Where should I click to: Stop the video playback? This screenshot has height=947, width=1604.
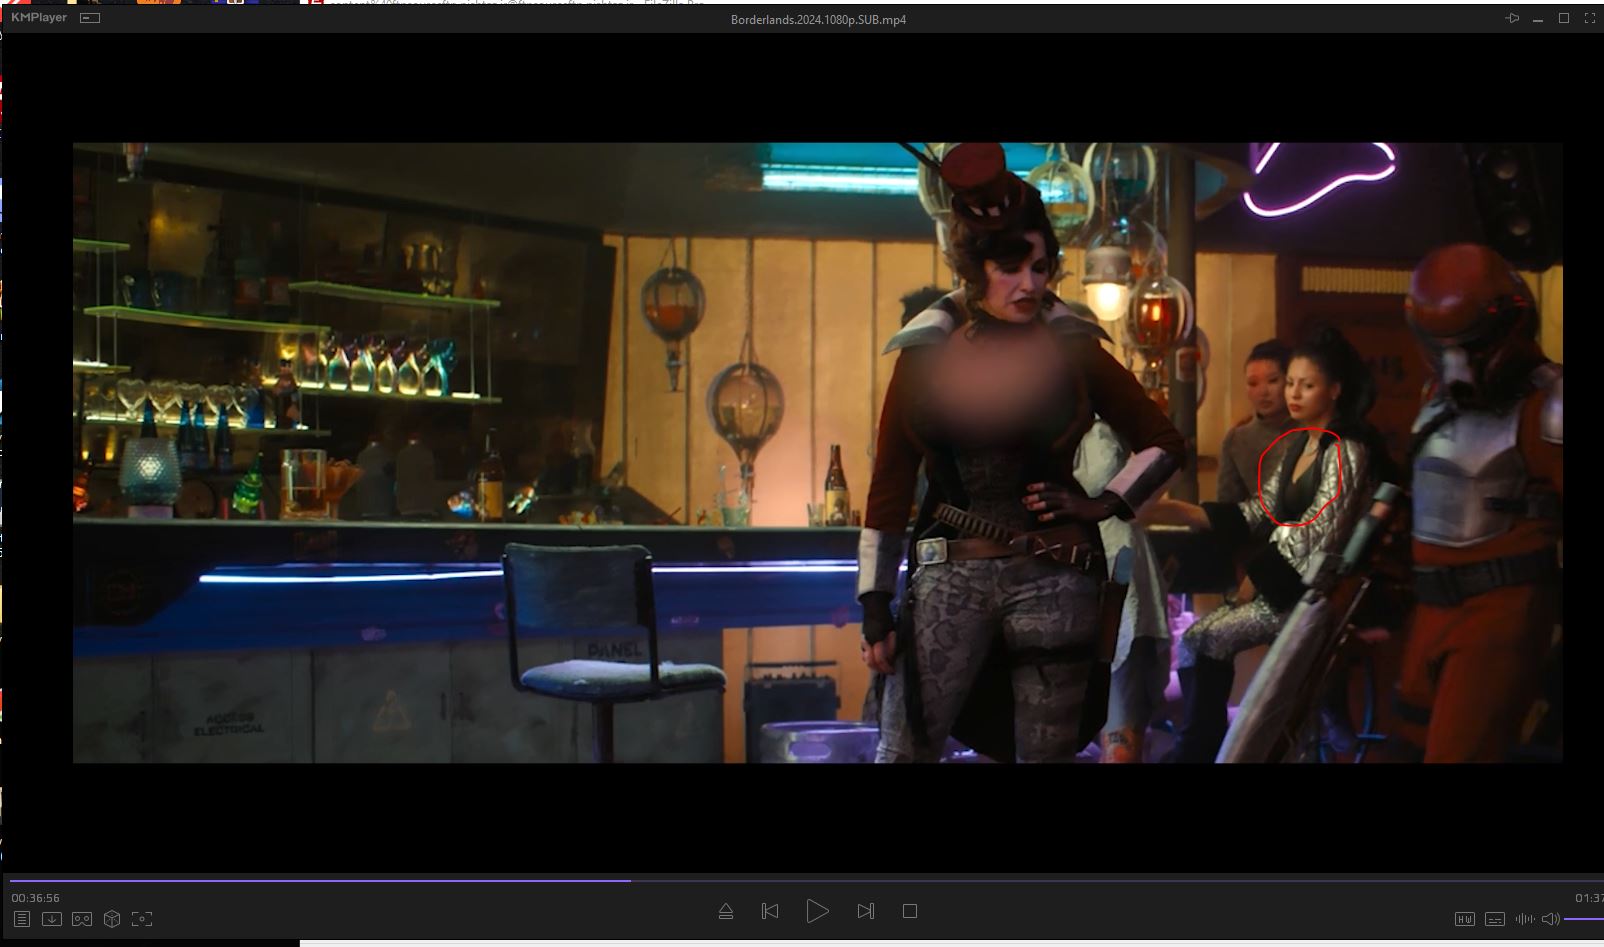tap(909, 911)
